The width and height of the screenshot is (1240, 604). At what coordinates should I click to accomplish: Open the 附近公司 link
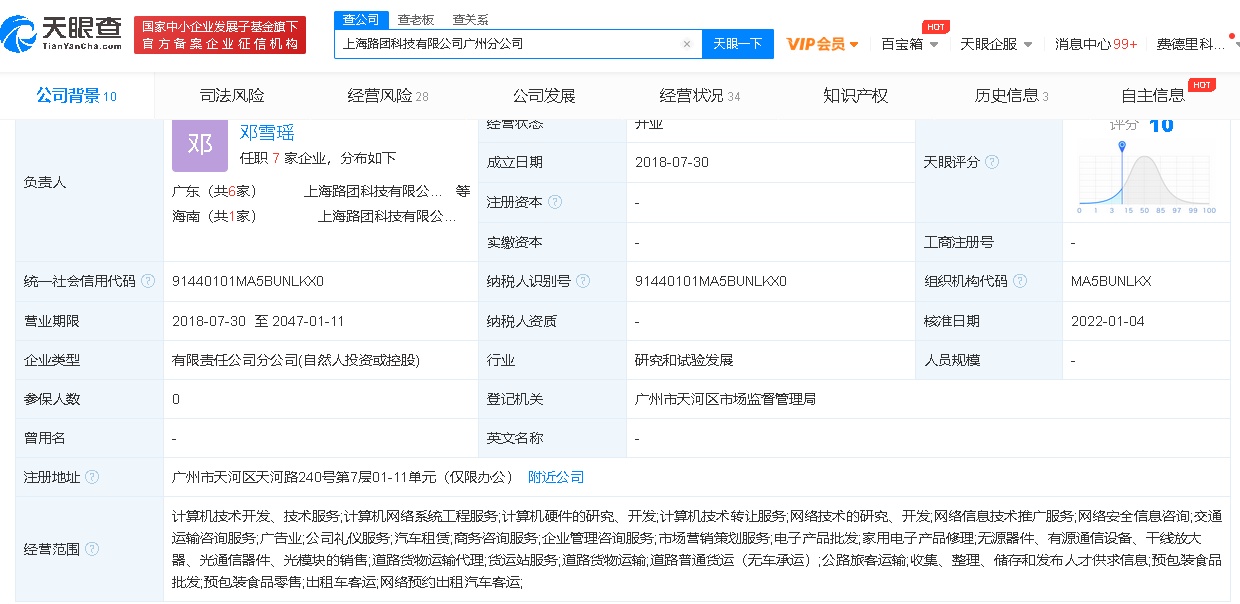[556, 478]
